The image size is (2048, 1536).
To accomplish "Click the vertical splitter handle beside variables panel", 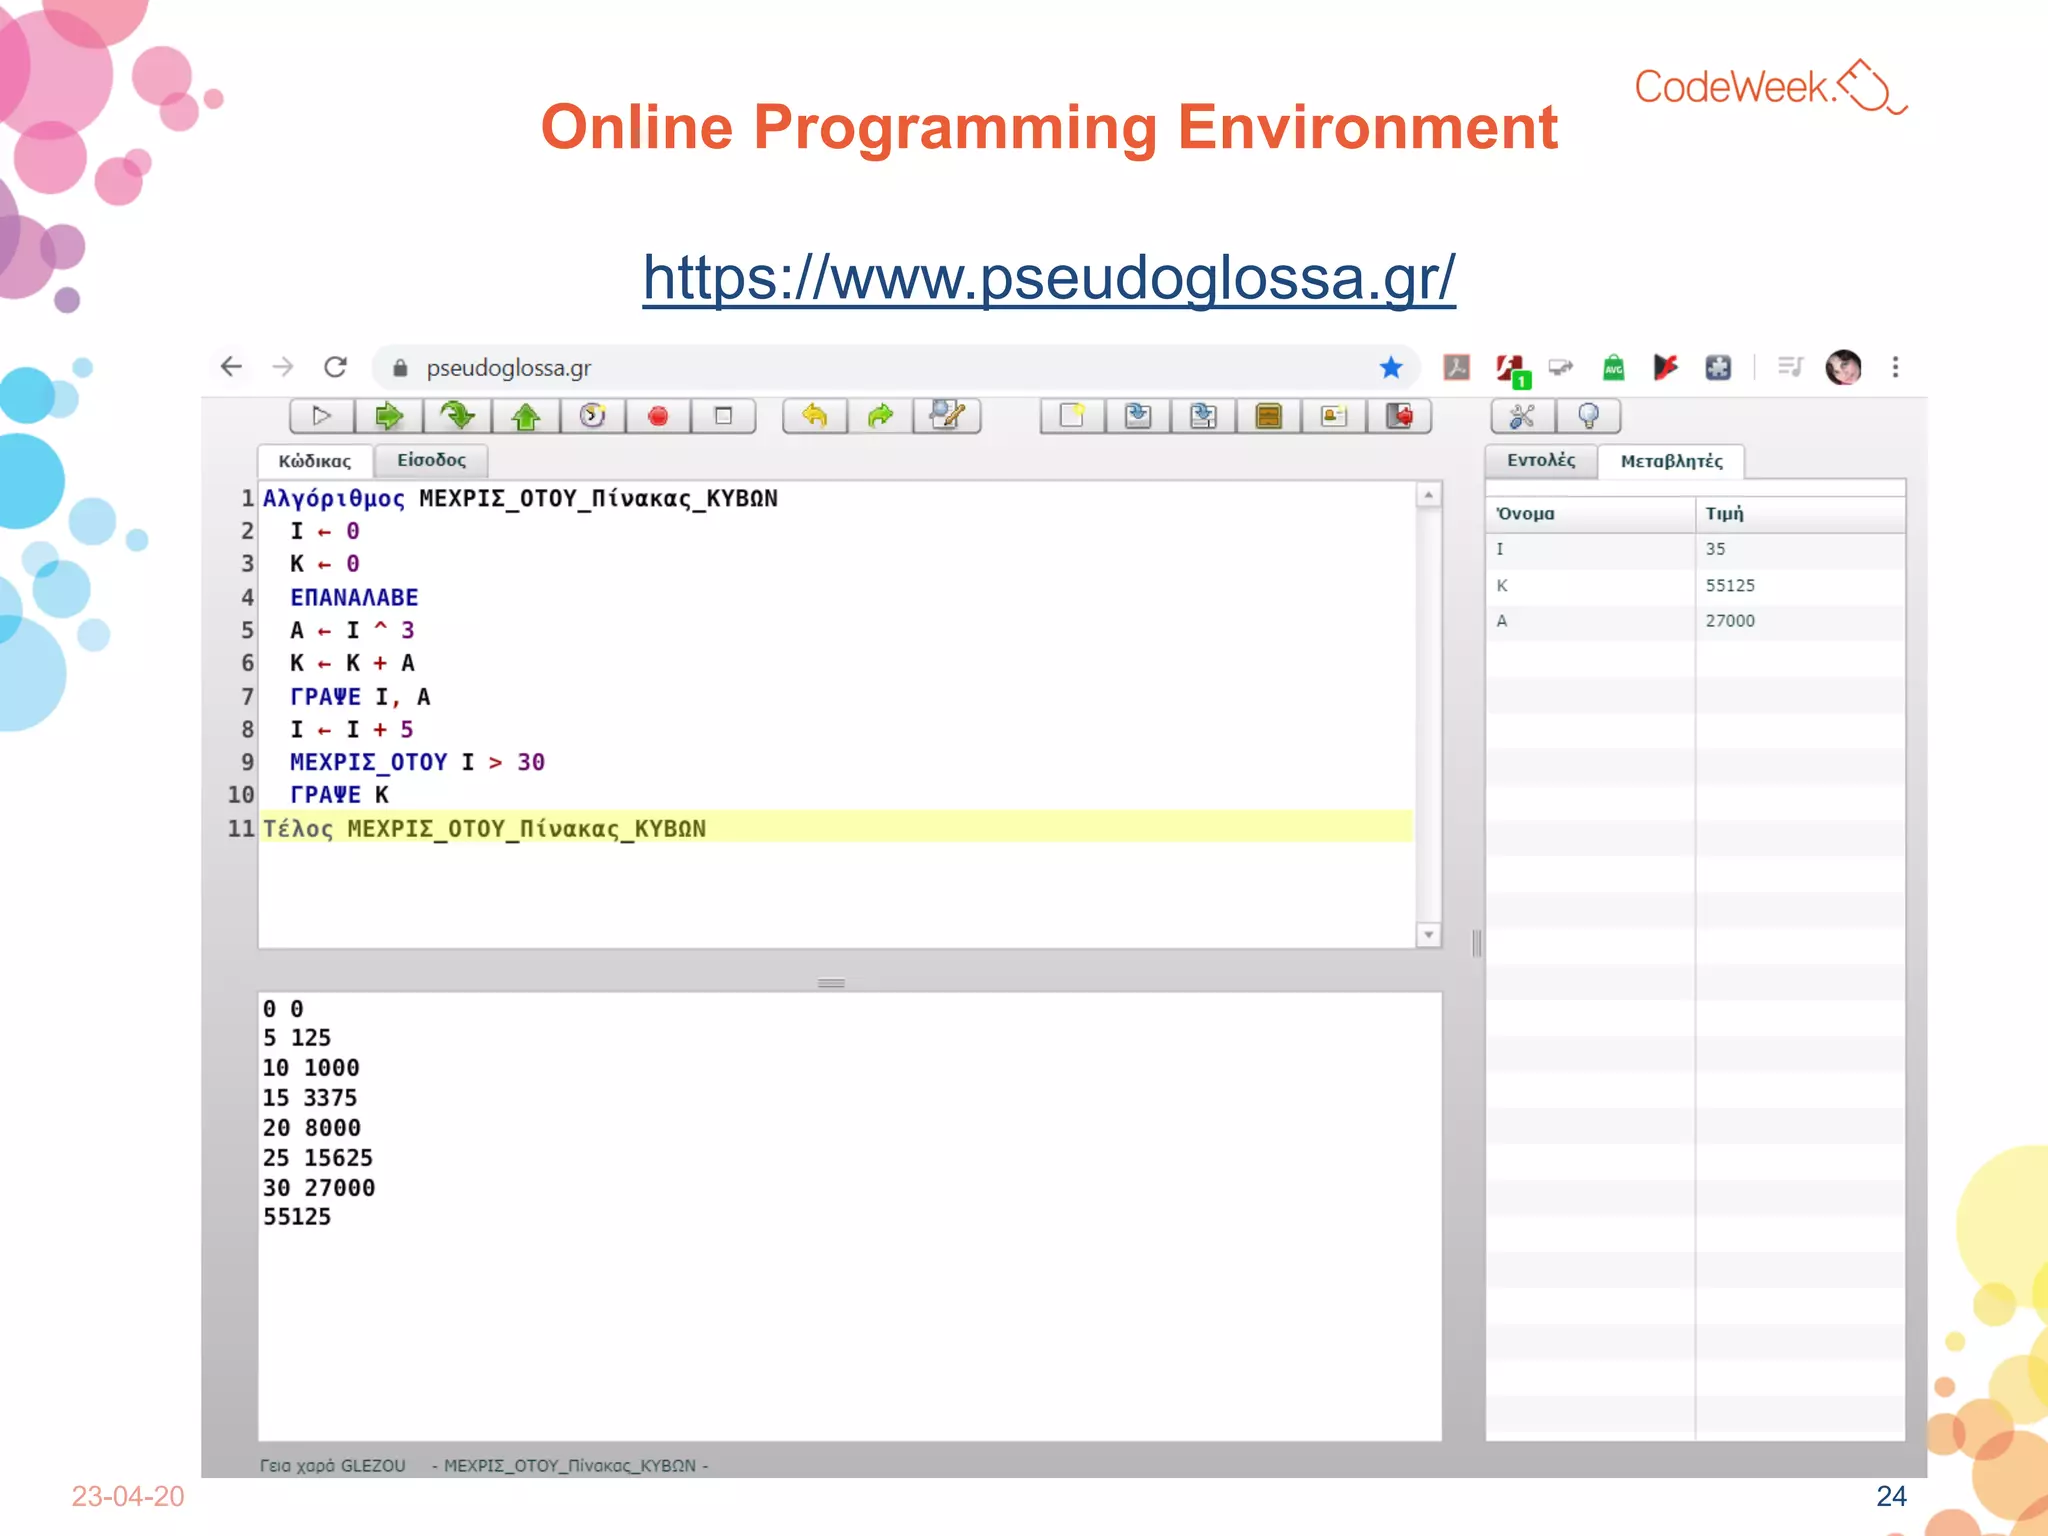I will [1477, 943].
